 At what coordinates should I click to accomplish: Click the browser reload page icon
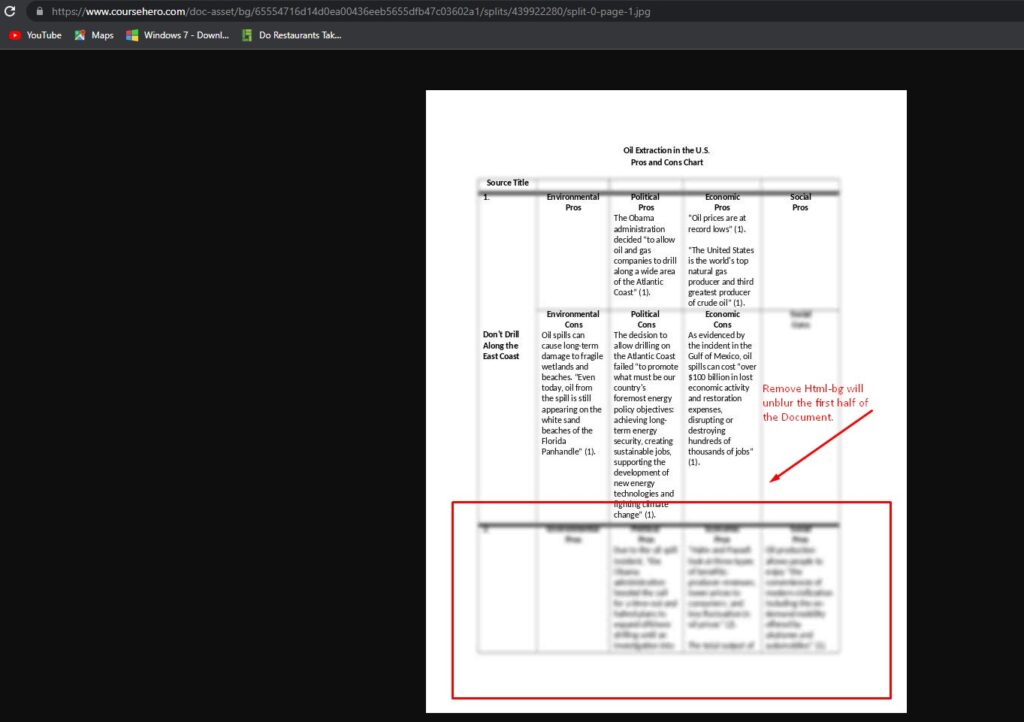click(10, 11)
